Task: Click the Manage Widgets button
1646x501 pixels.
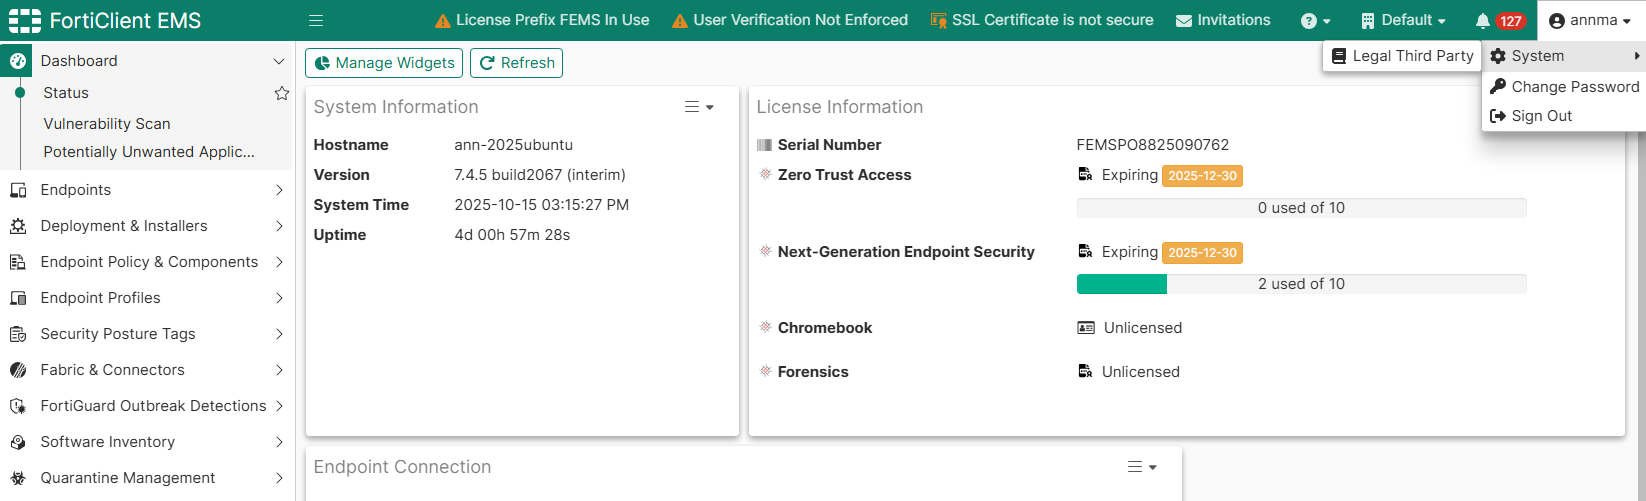Action: [384, 63]
